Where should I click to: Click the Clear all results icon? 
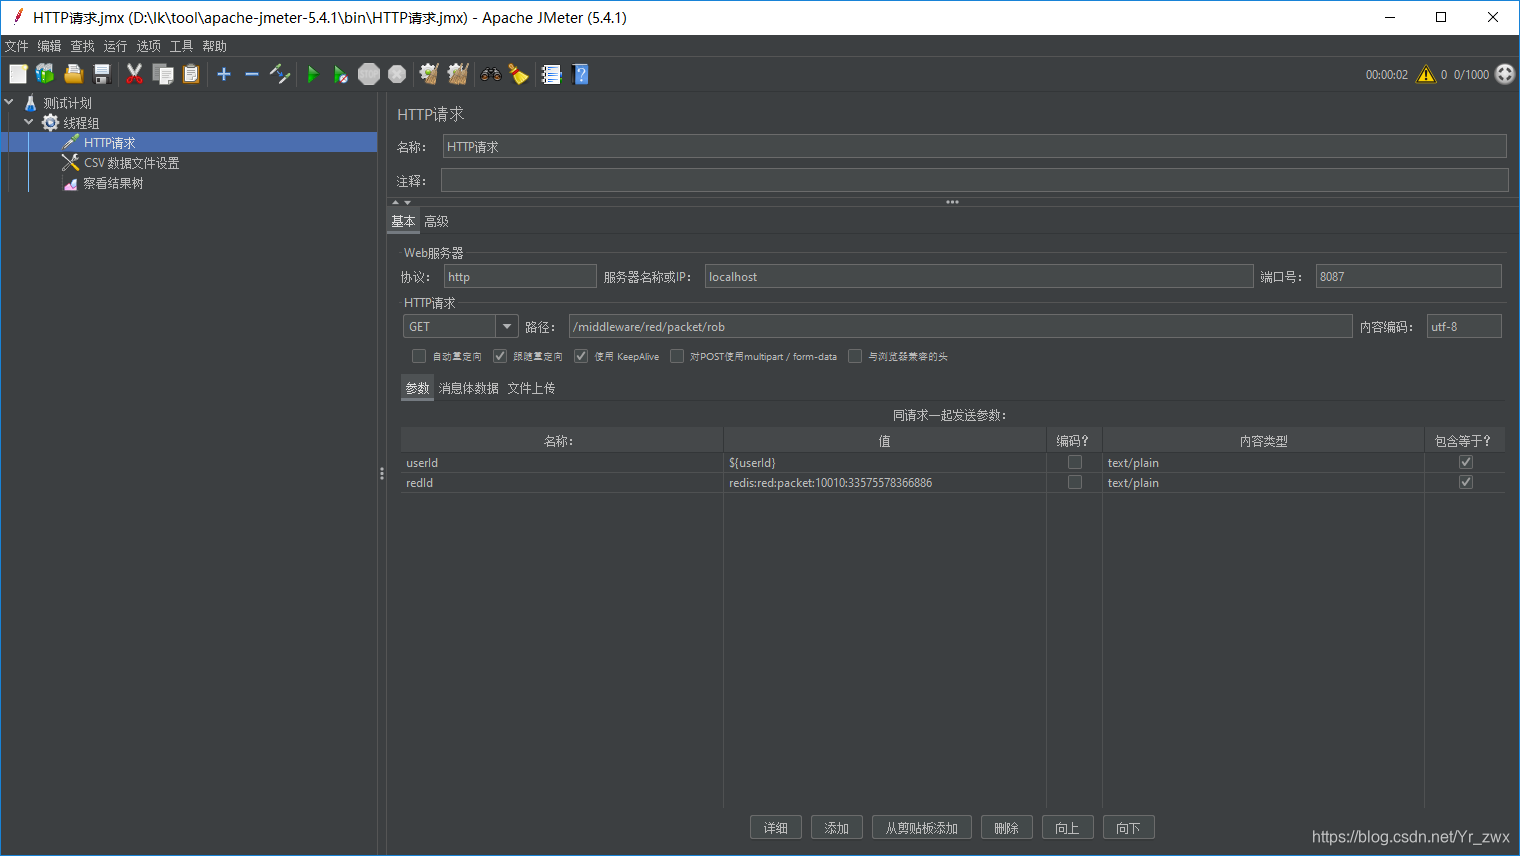pos(458,74)
